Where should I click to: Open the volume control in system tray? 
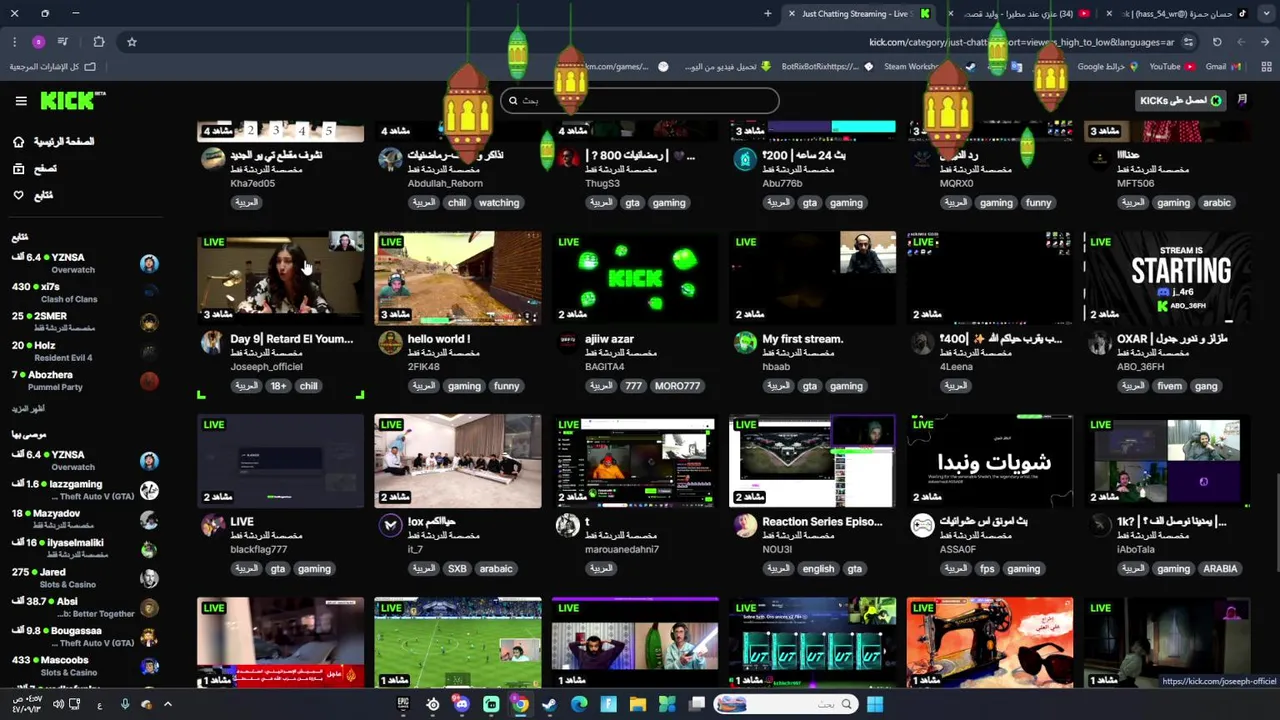pos(57,704)
